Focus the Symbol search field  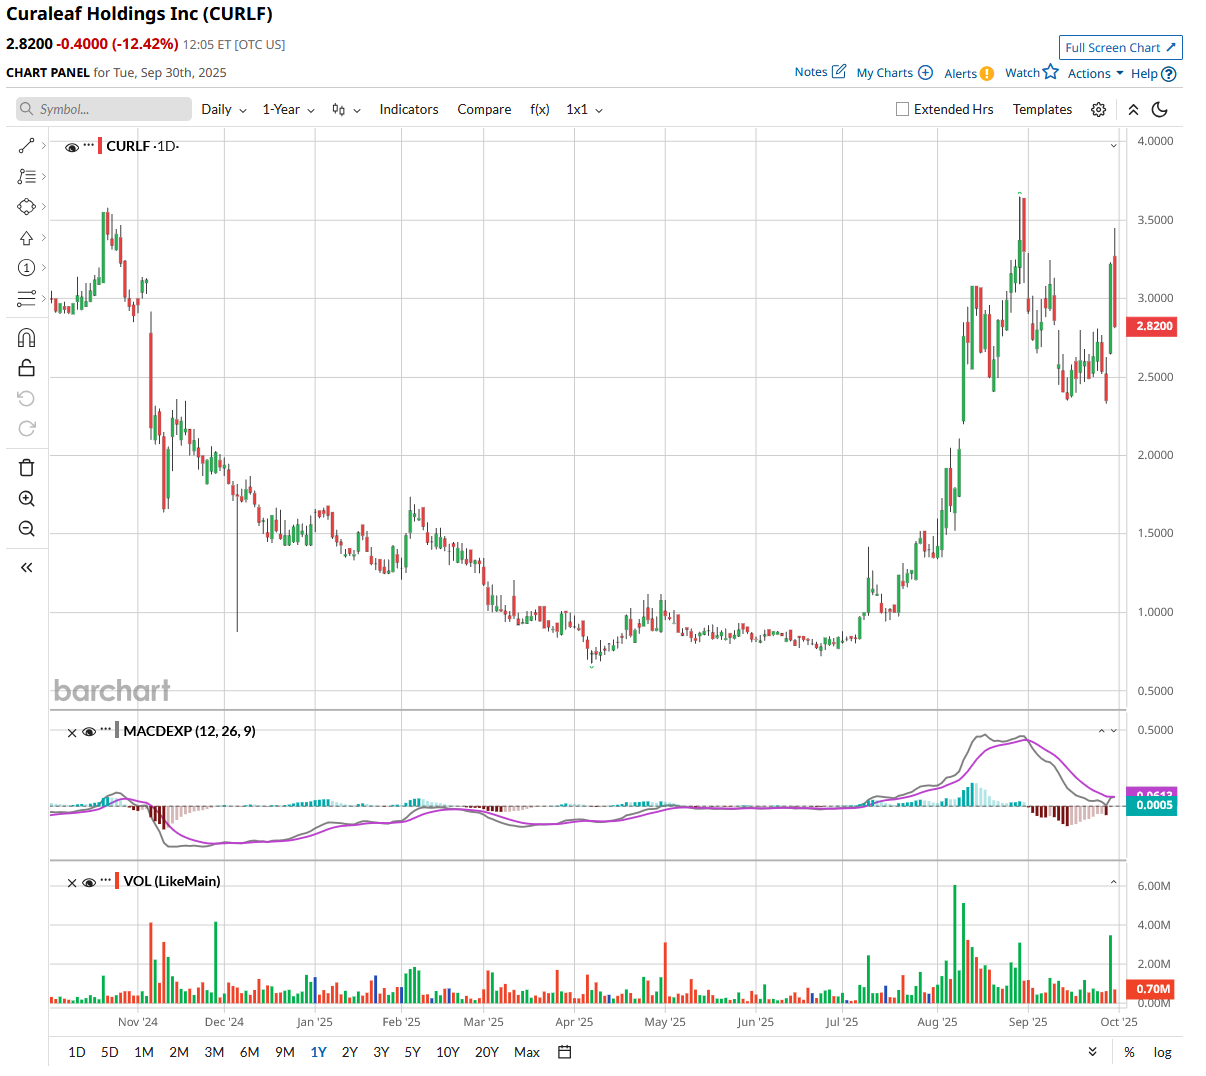(104, 109)
